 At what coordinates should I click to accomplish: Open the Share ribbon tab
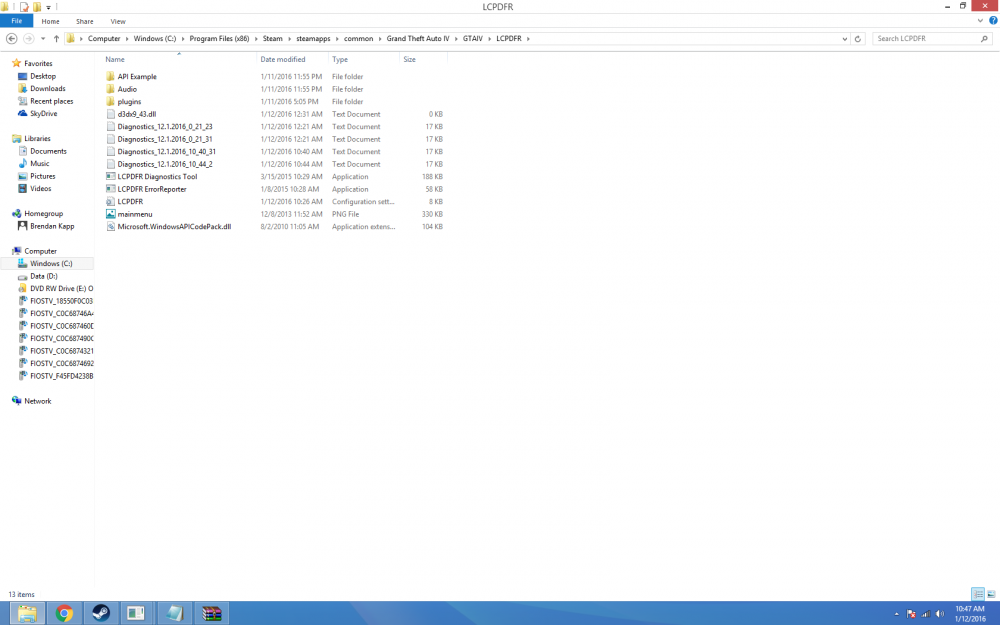[x=84, y=21]
